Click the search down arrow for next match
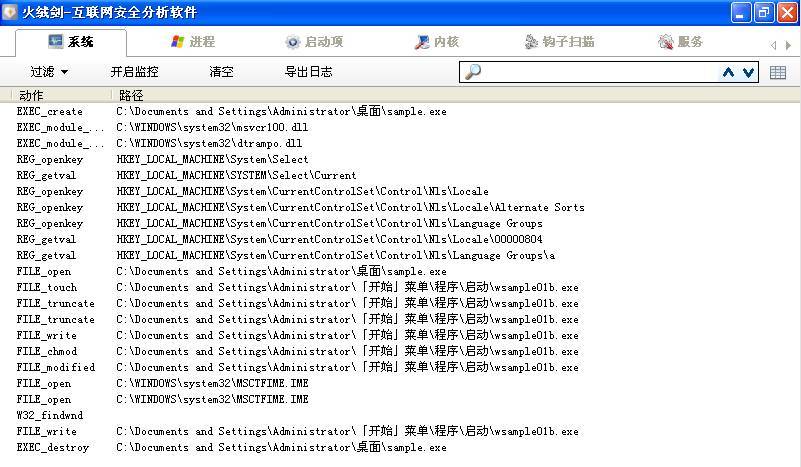801x467 pixels. [748, 72]
